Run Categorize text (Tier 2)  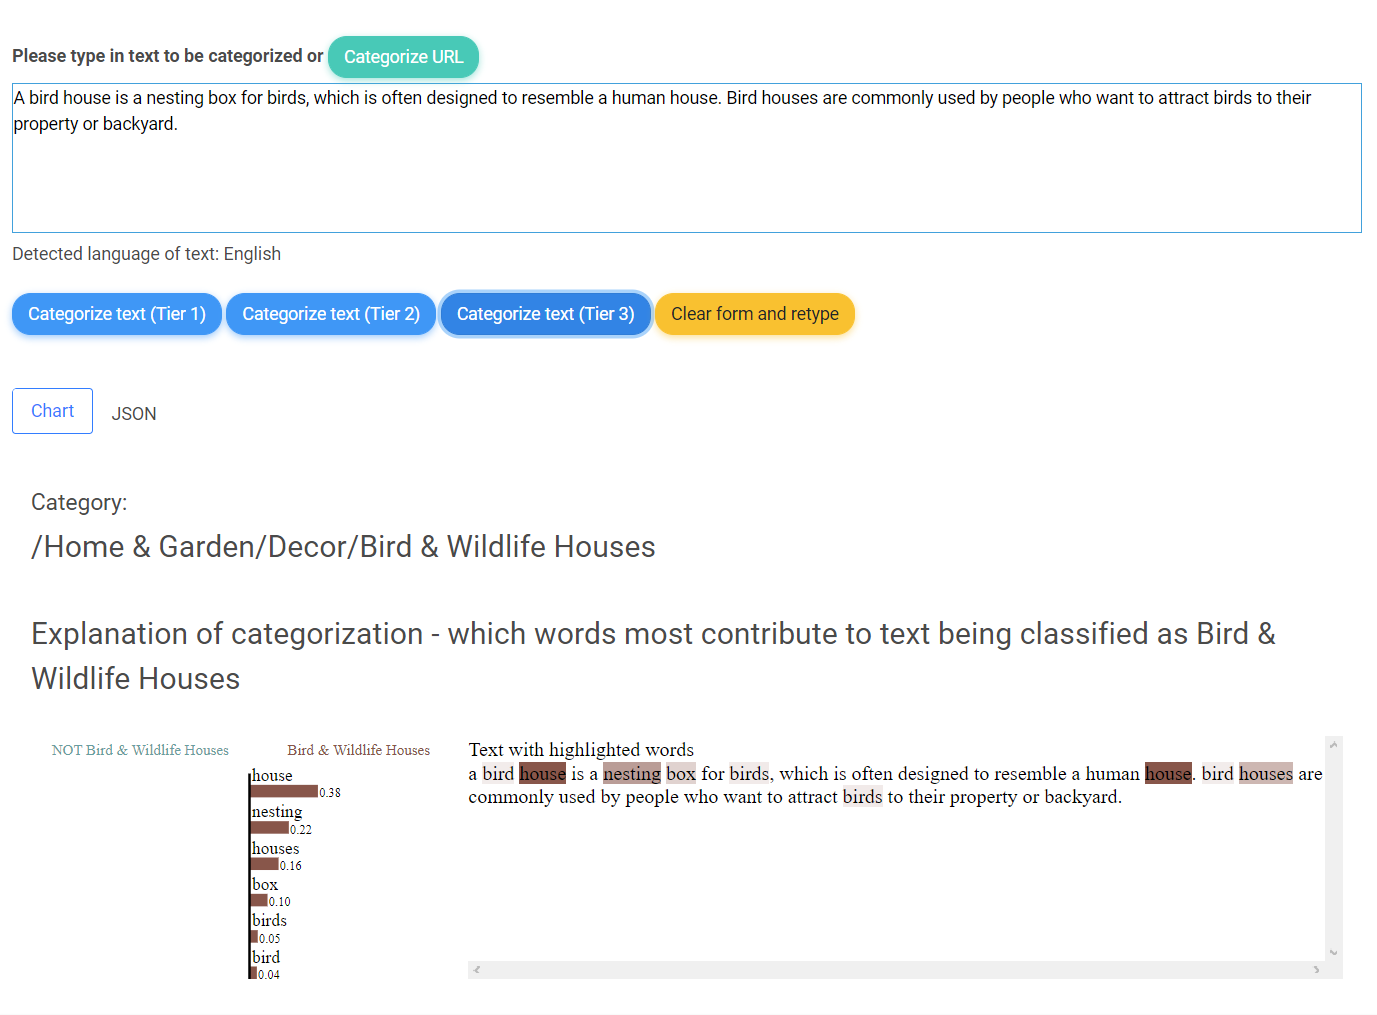[331, 314]
